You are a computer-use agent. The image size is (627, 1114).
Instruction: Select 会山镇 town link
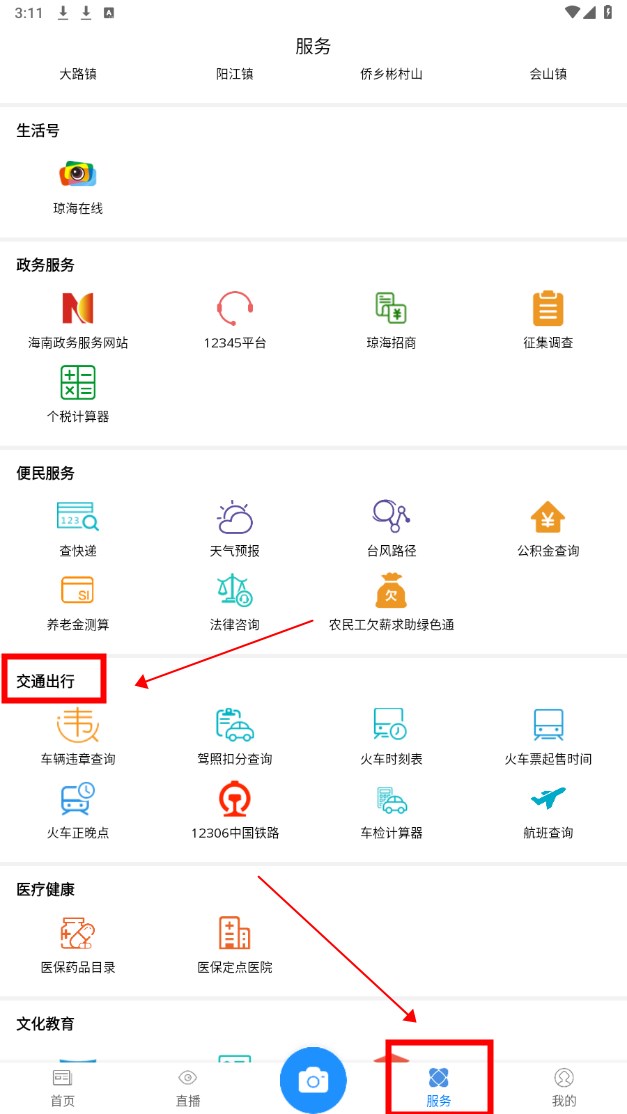548,74
